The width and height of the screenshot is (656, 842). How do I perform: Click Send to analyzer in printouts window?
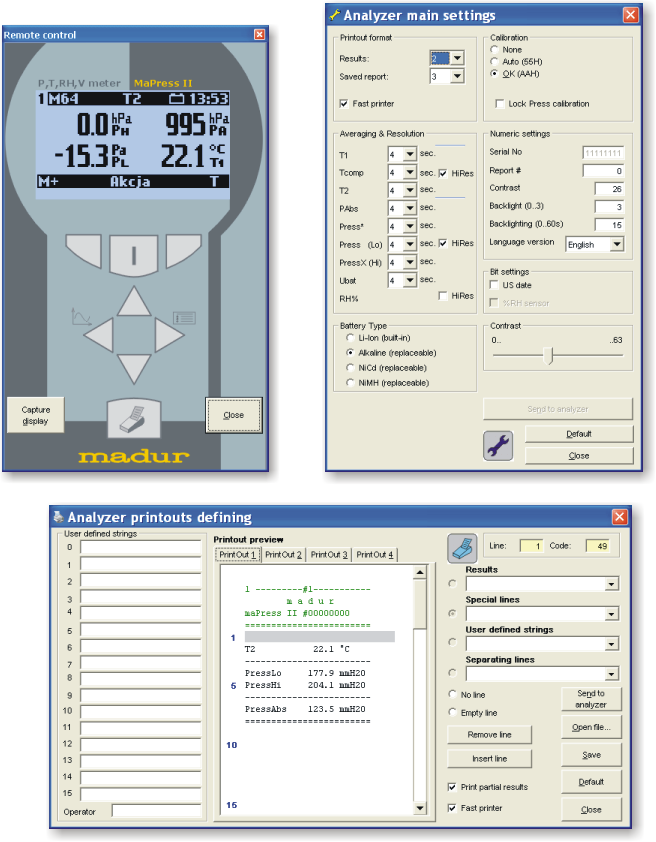[x=591, y=699]
